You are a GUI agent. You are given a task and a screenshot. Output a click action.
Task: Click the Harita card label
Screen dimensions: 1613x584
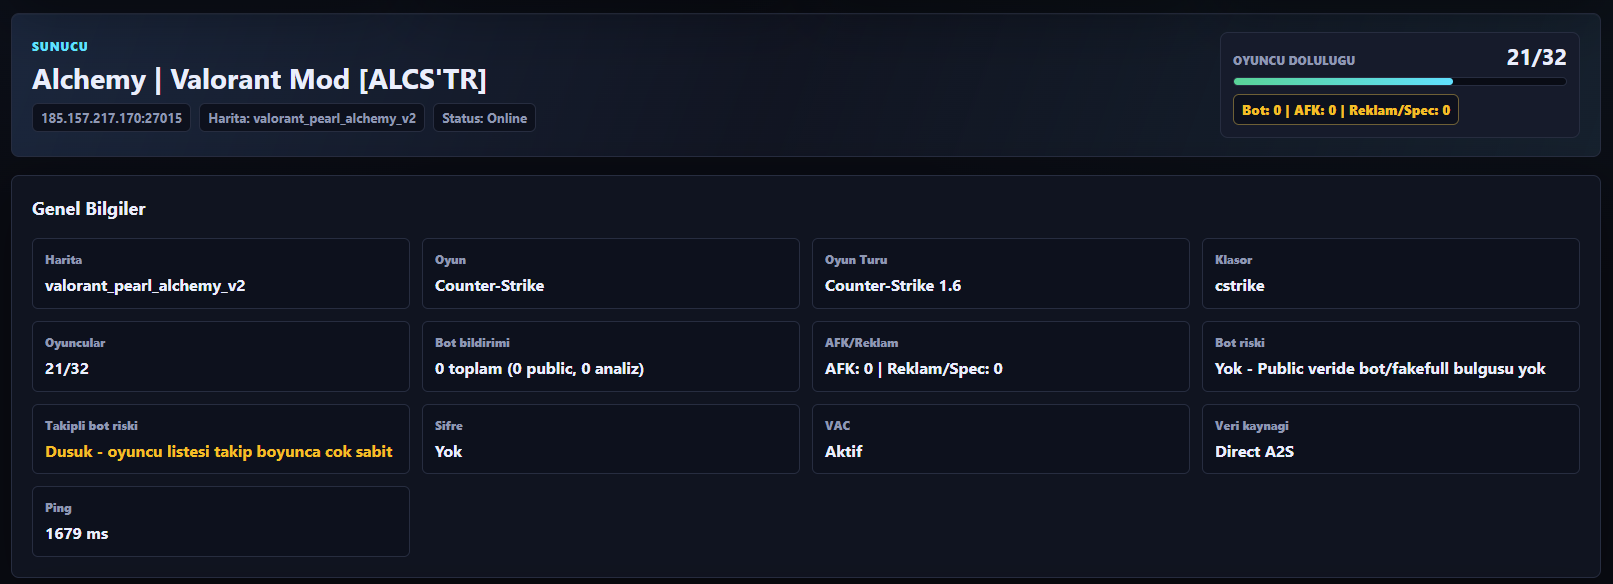tap(63, 259)
